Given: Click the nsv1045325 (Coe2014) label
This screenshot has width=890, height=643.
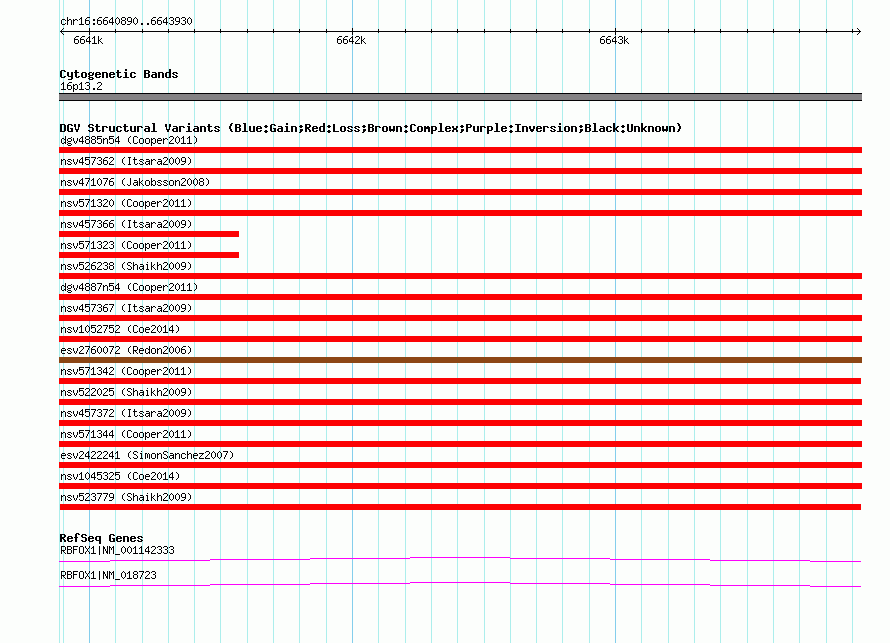Looking at the screenshot, I should click(120, 476).
